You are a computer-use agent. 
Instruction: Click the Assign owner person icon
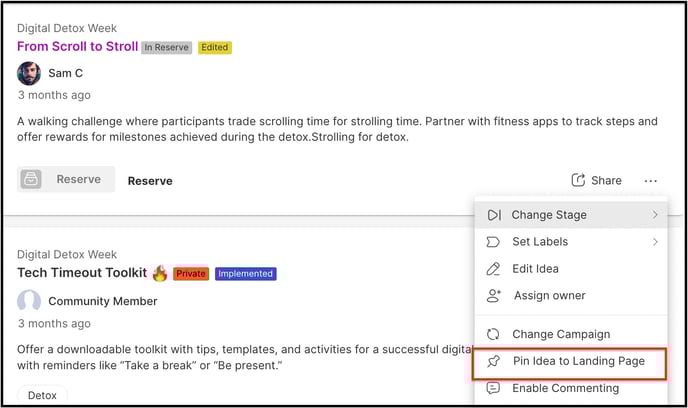pyautogui.click(x=494, y=296)
